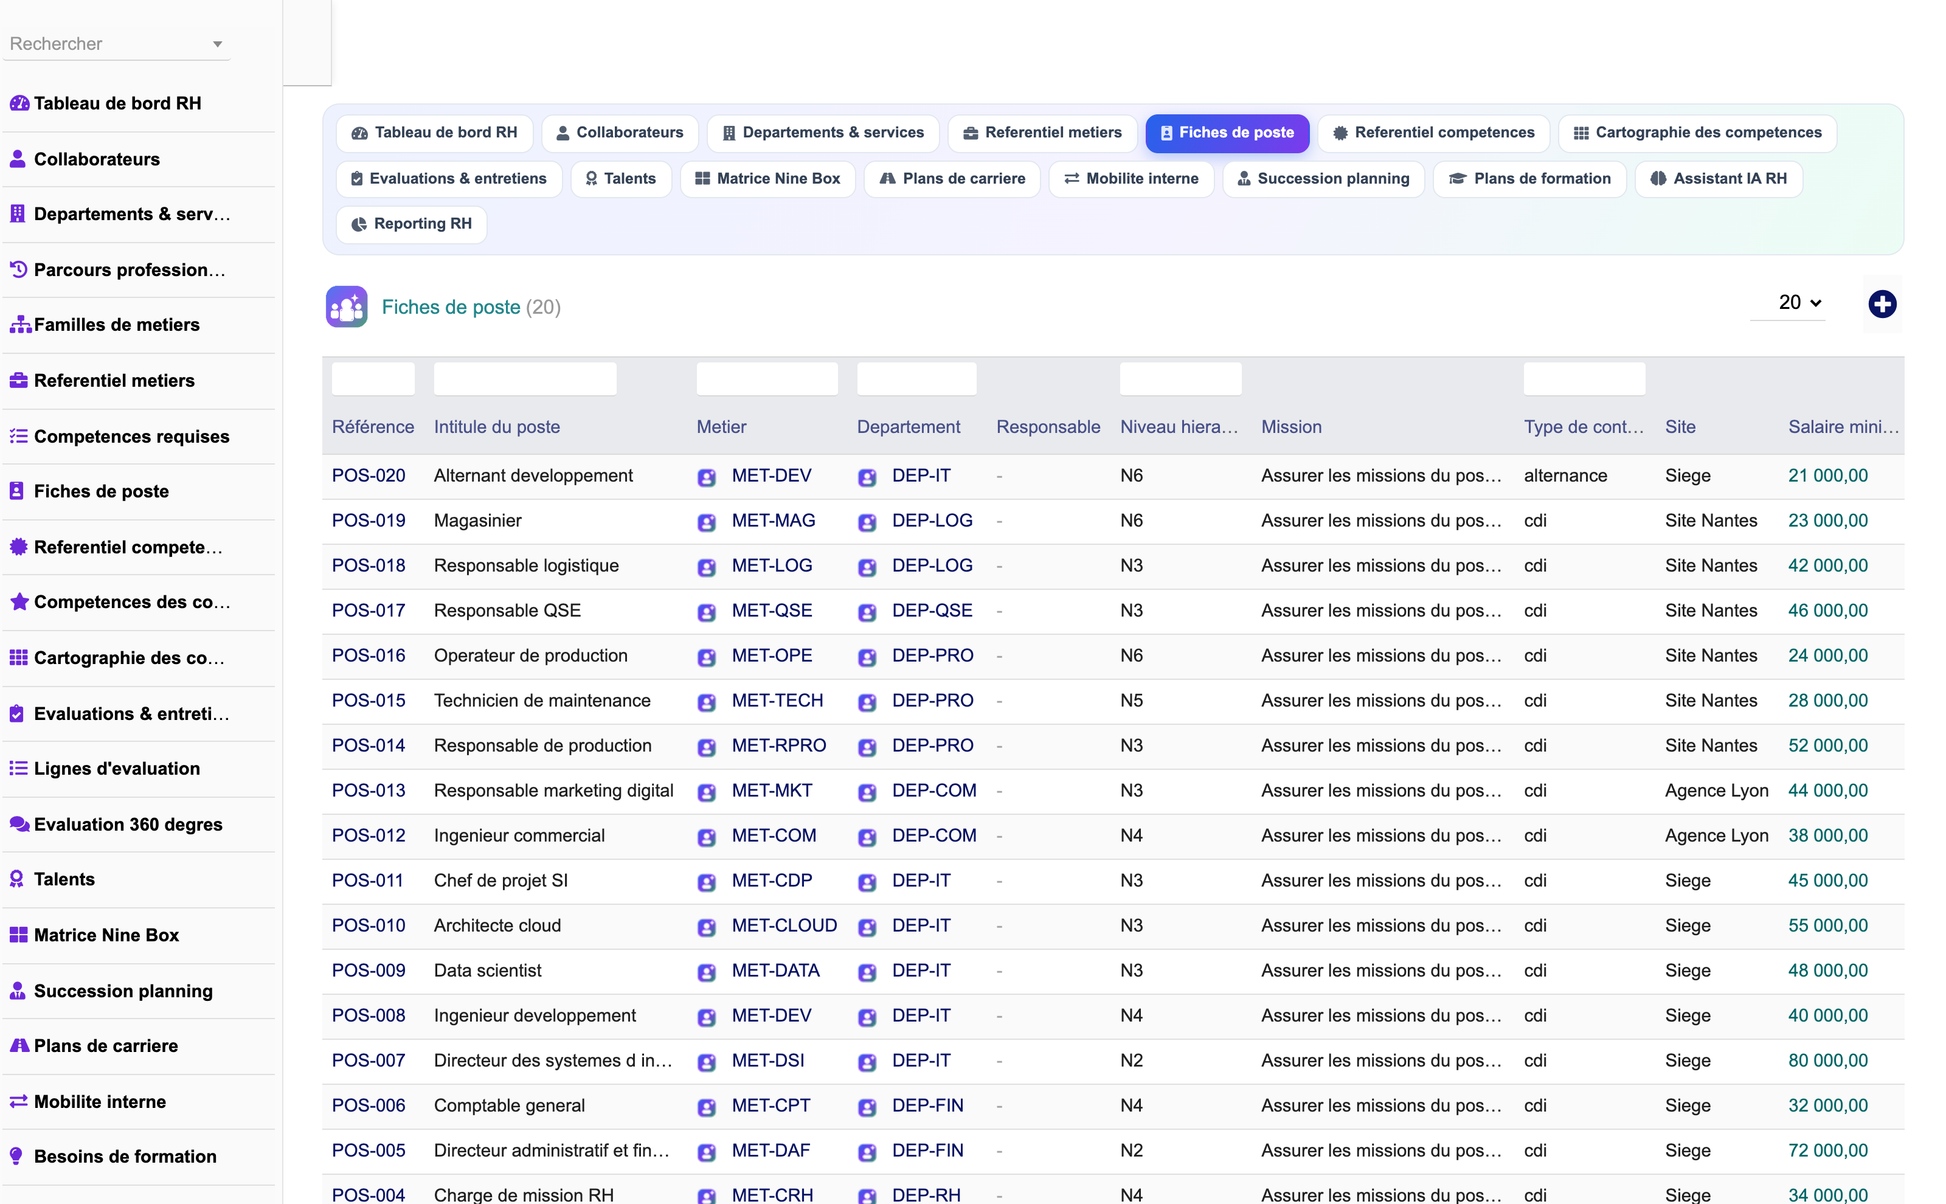Open the Reporting RH tab
1946x1204 pixels.
tap(412, 224)
